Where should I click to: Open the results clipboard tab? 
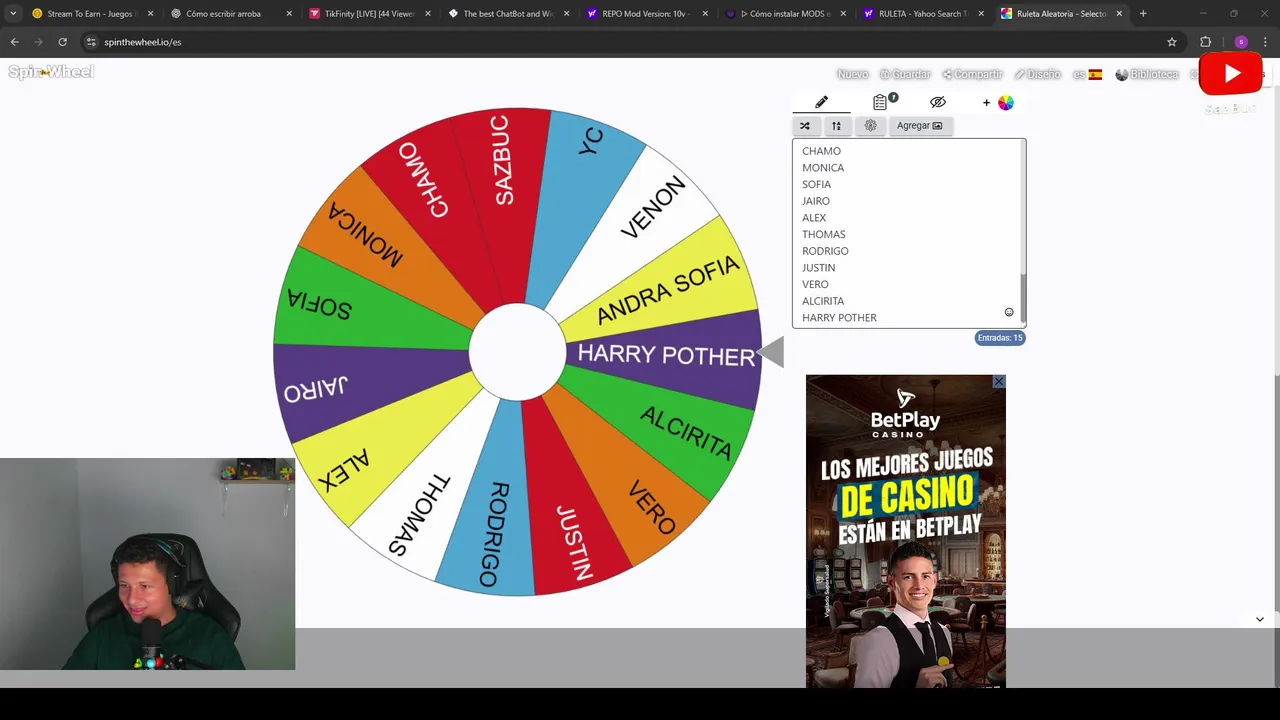[880, 102]
